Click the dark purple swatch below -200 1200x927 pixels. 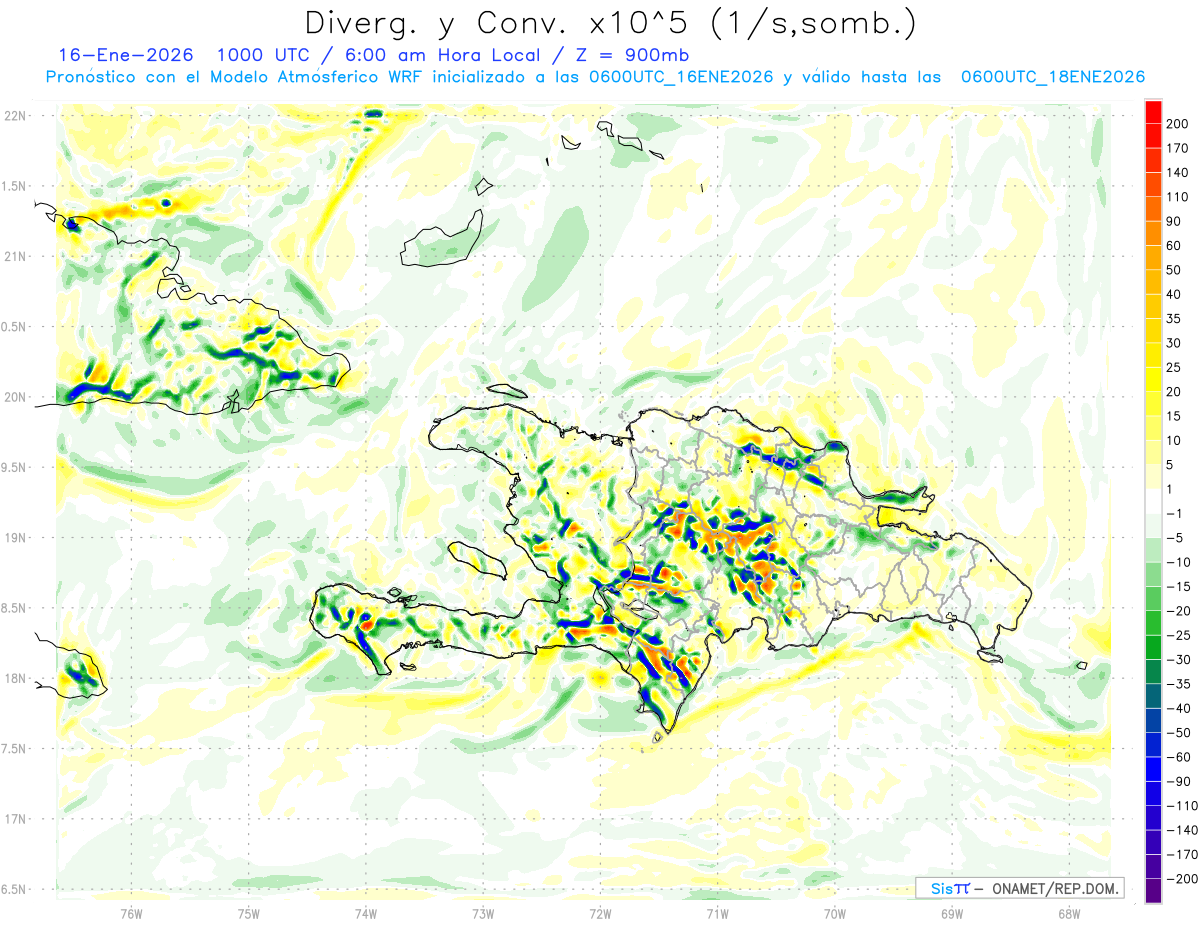(1153, 891)
